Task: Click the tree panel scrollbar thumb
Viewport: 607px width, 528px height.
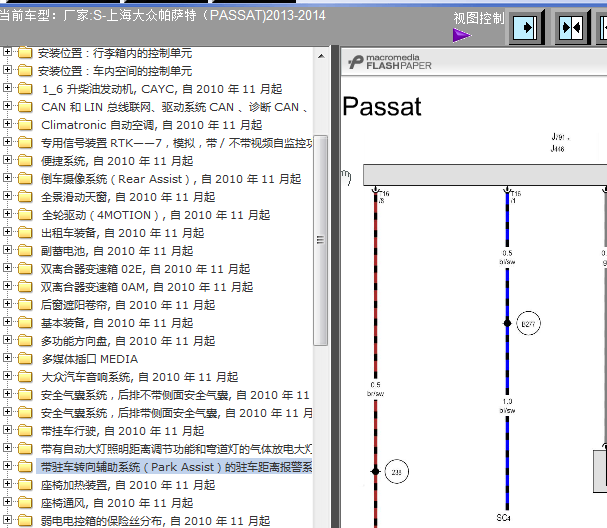Action: point(321,240)
